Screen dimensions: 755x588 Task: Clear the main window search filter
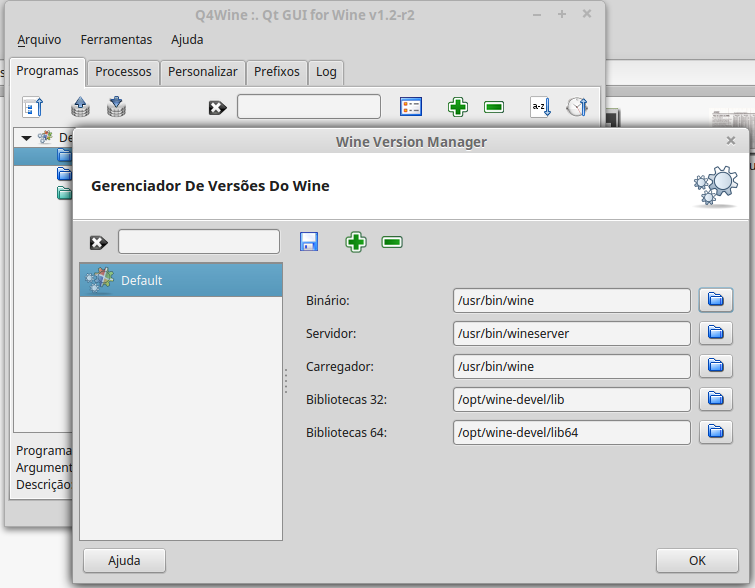(x=218, y=107)
